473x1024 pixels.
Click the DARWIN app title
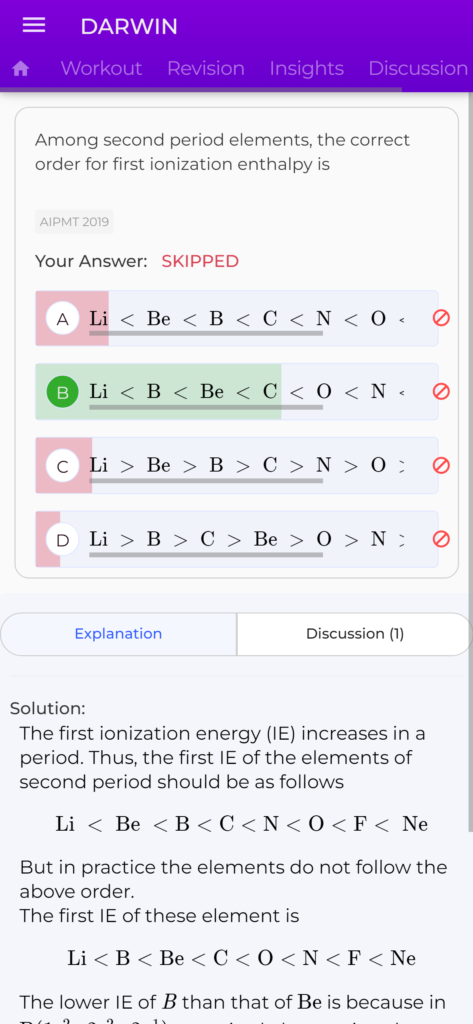point(129,27)
